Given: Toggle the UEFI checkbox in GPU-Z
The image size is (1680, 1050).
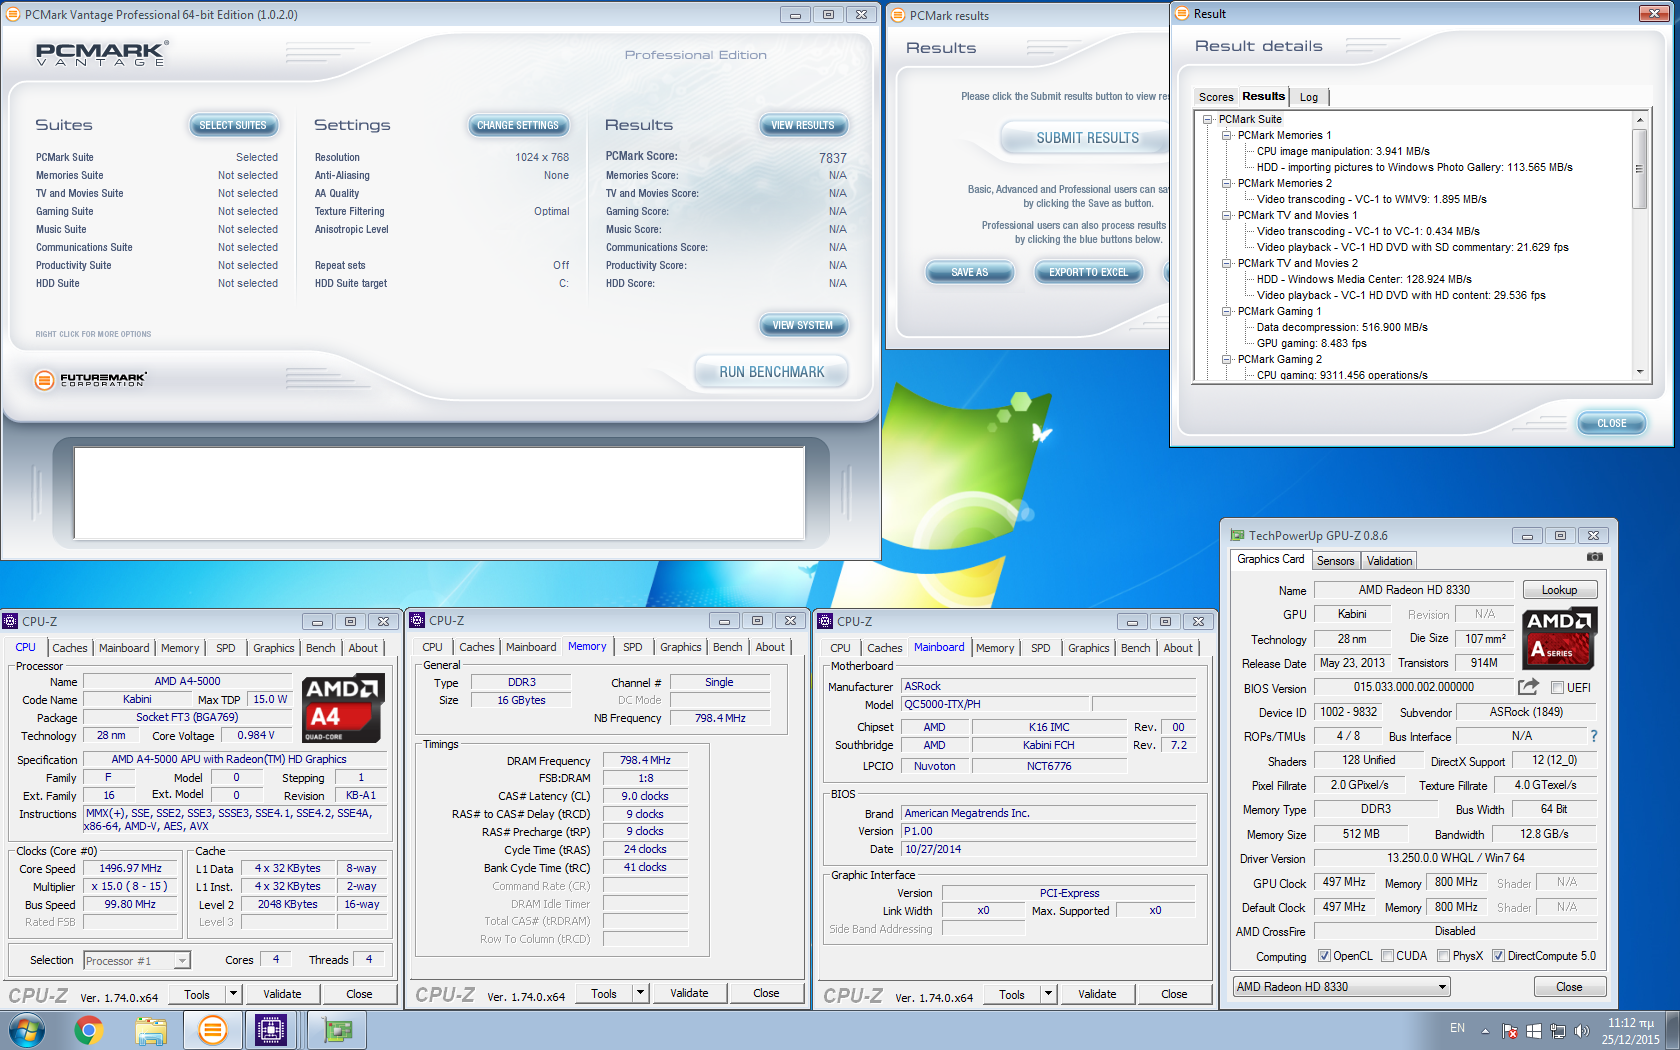Looking at the screenshot, I should 1557,688.
